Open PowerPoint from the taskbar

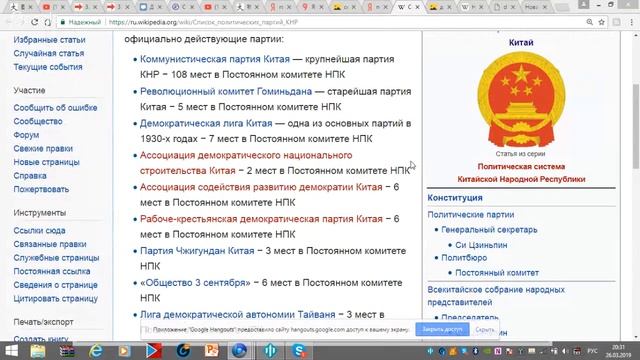coord(211,351)
